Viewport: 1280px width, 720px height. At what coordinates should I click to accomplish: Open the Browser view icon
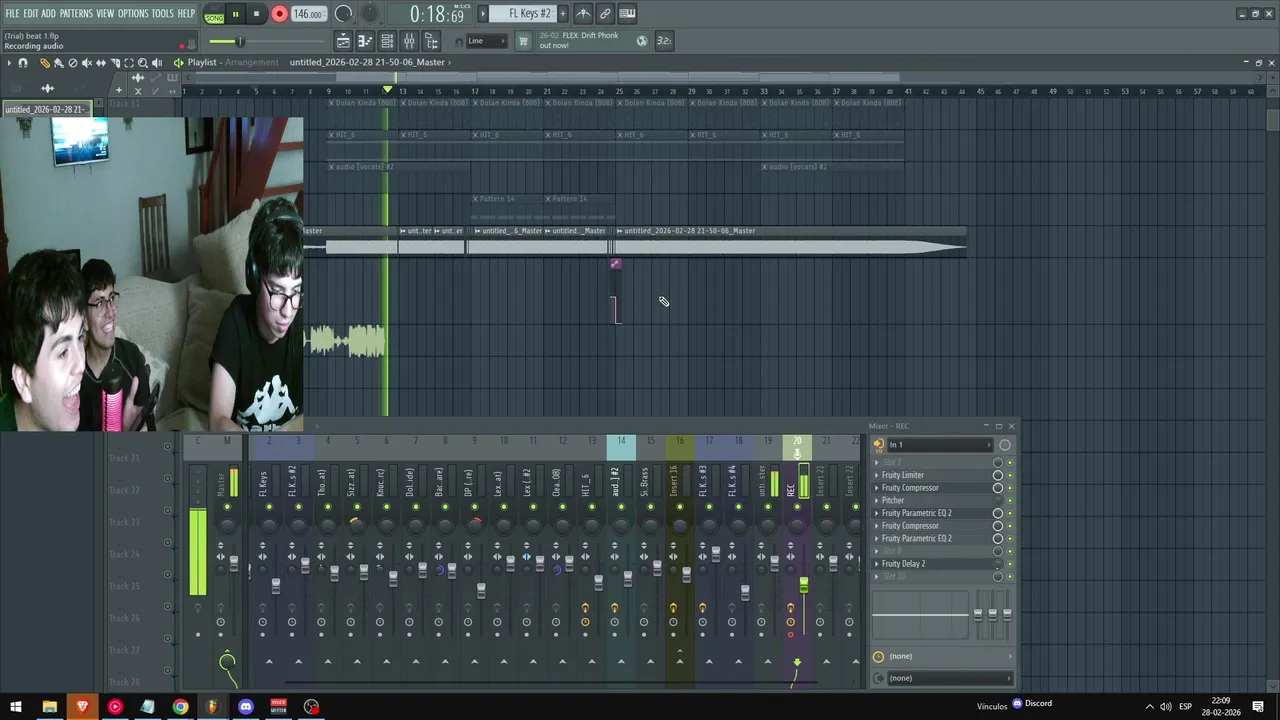pos(431,41)
